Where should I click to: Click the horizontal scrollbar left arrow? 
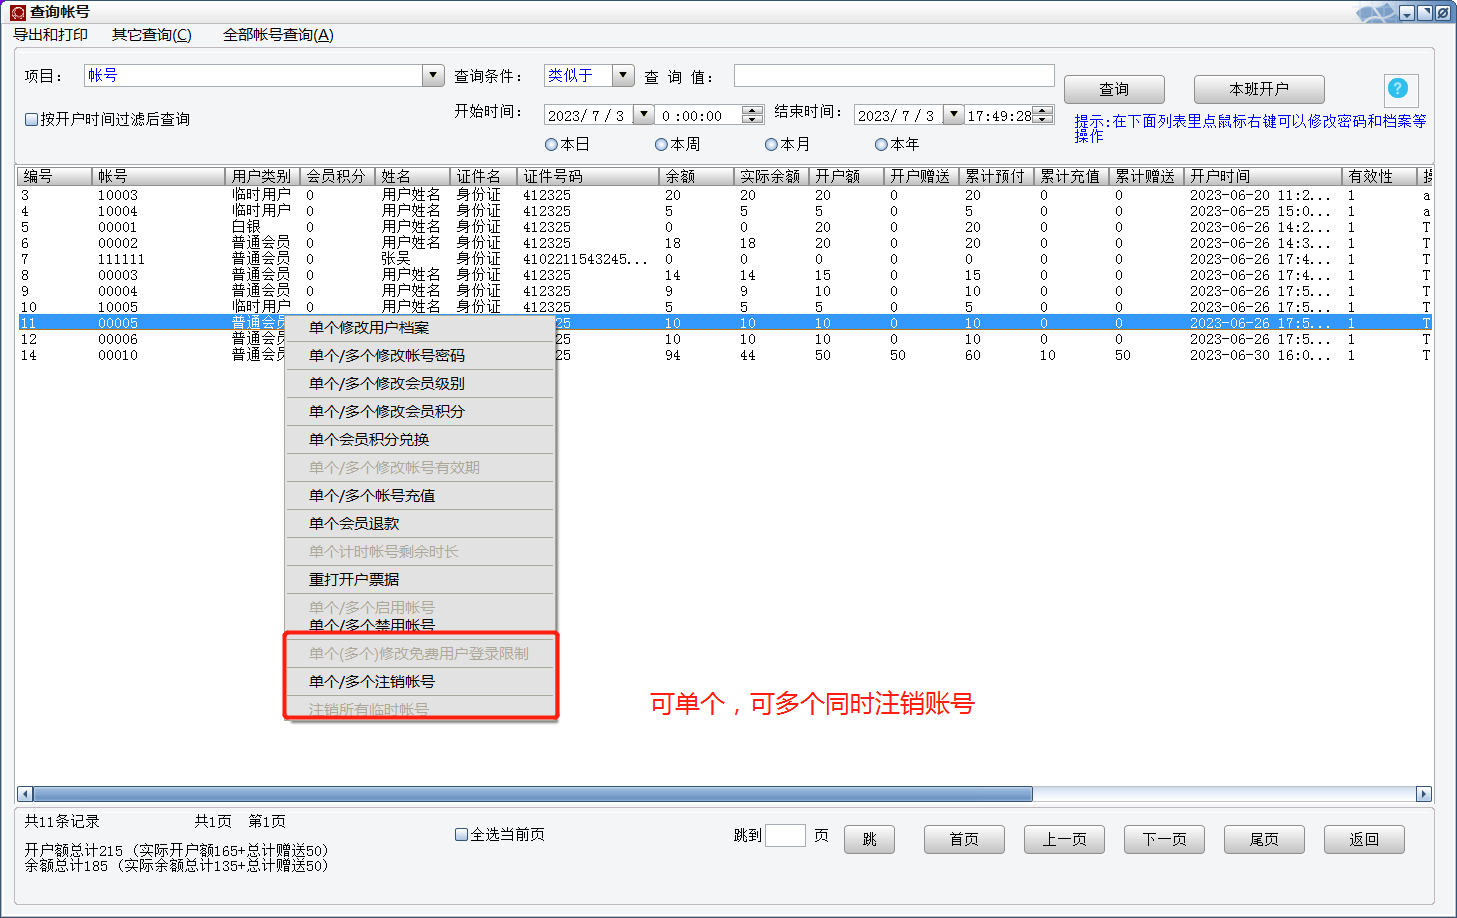(25, 794)
